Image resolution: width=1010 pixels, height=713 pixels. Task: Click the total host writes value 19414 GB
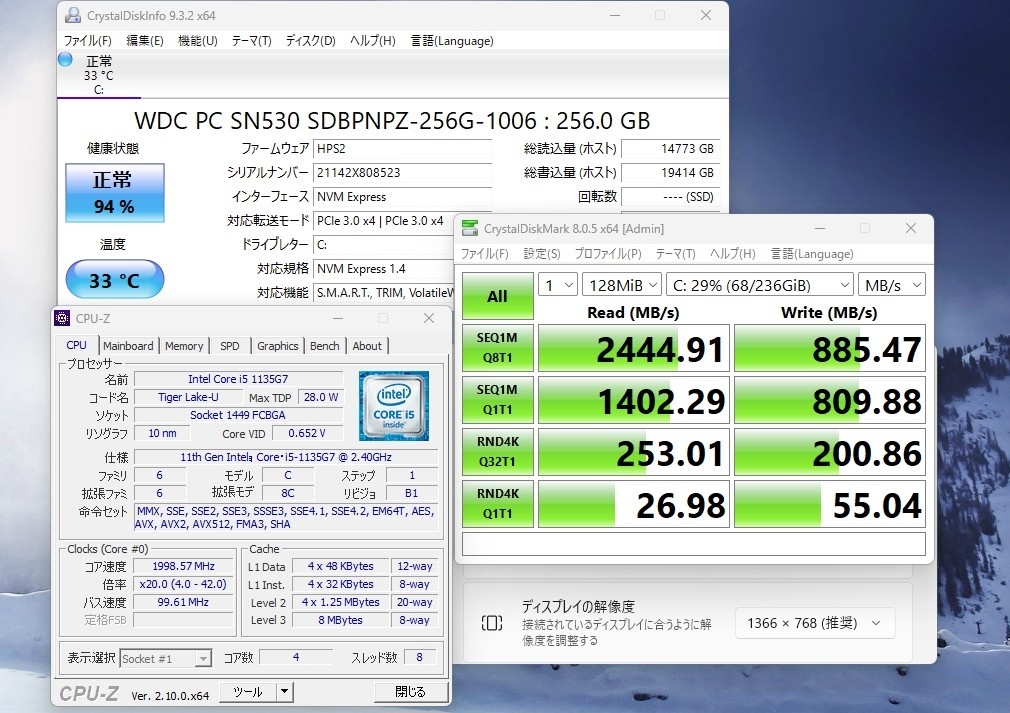click(x=670, y=173)
